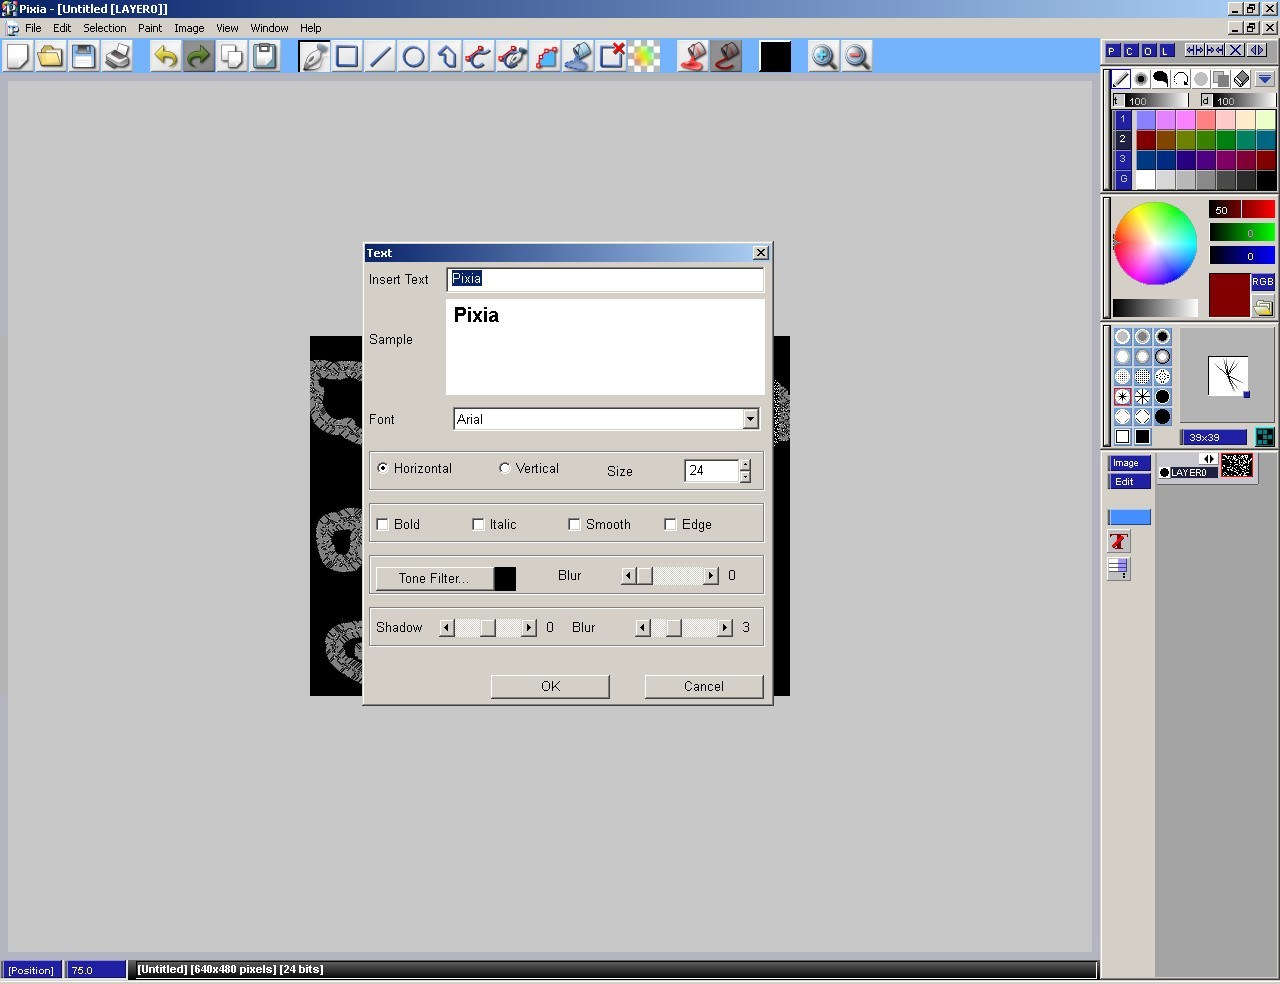Click the red T text tool icon
This screenshot has width=1280, height=984.
pos(1119,542)
